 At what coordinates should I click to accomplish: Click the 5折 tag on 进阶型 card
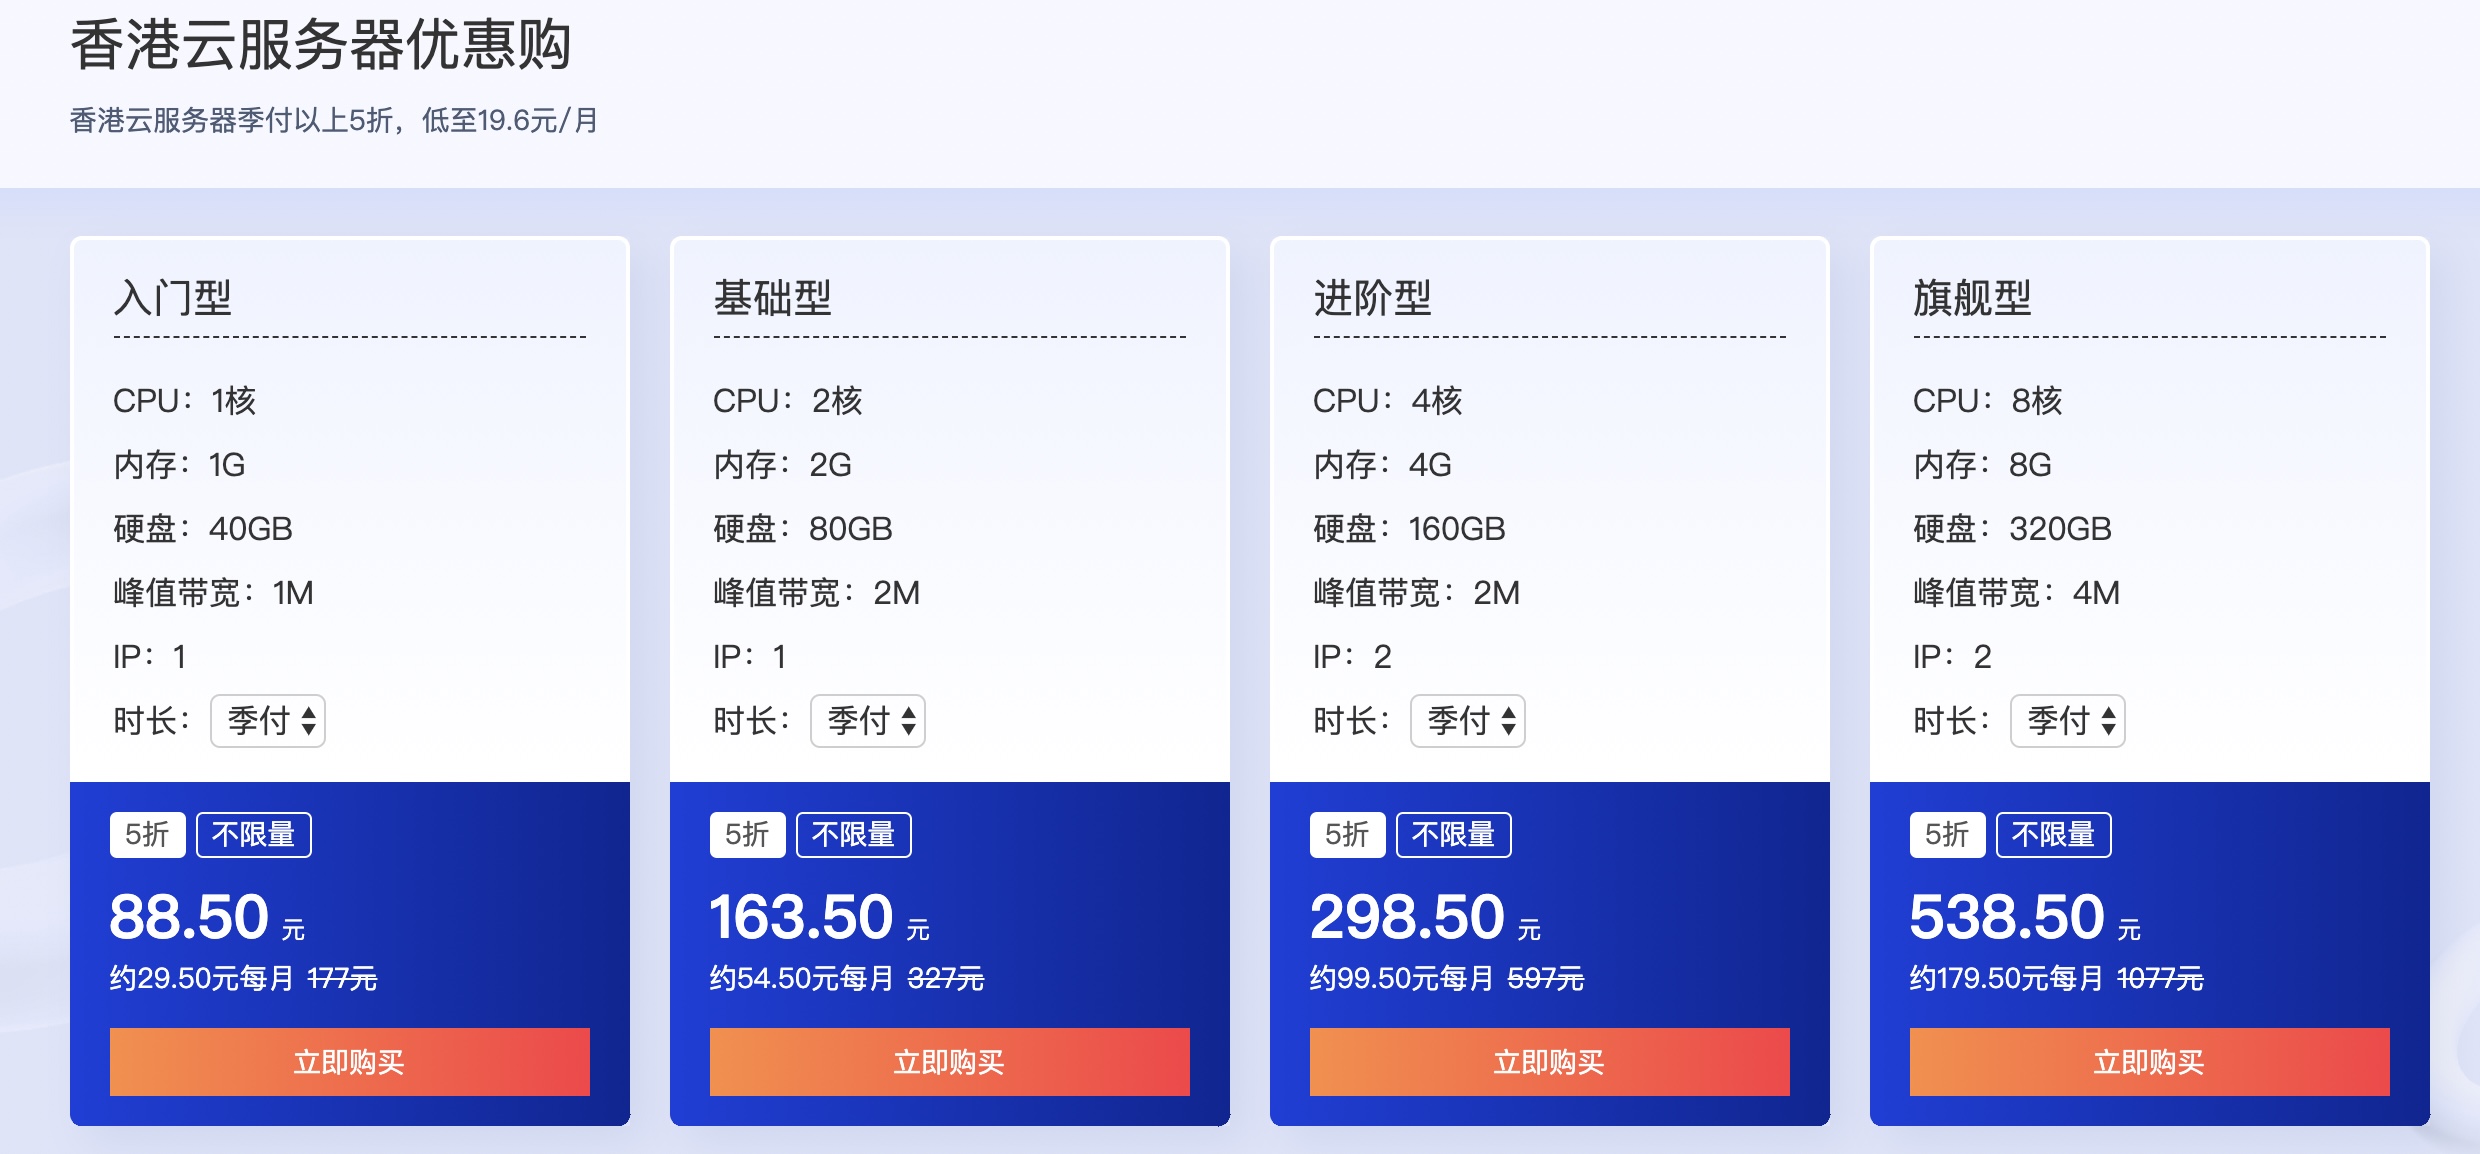(1347, 835)
